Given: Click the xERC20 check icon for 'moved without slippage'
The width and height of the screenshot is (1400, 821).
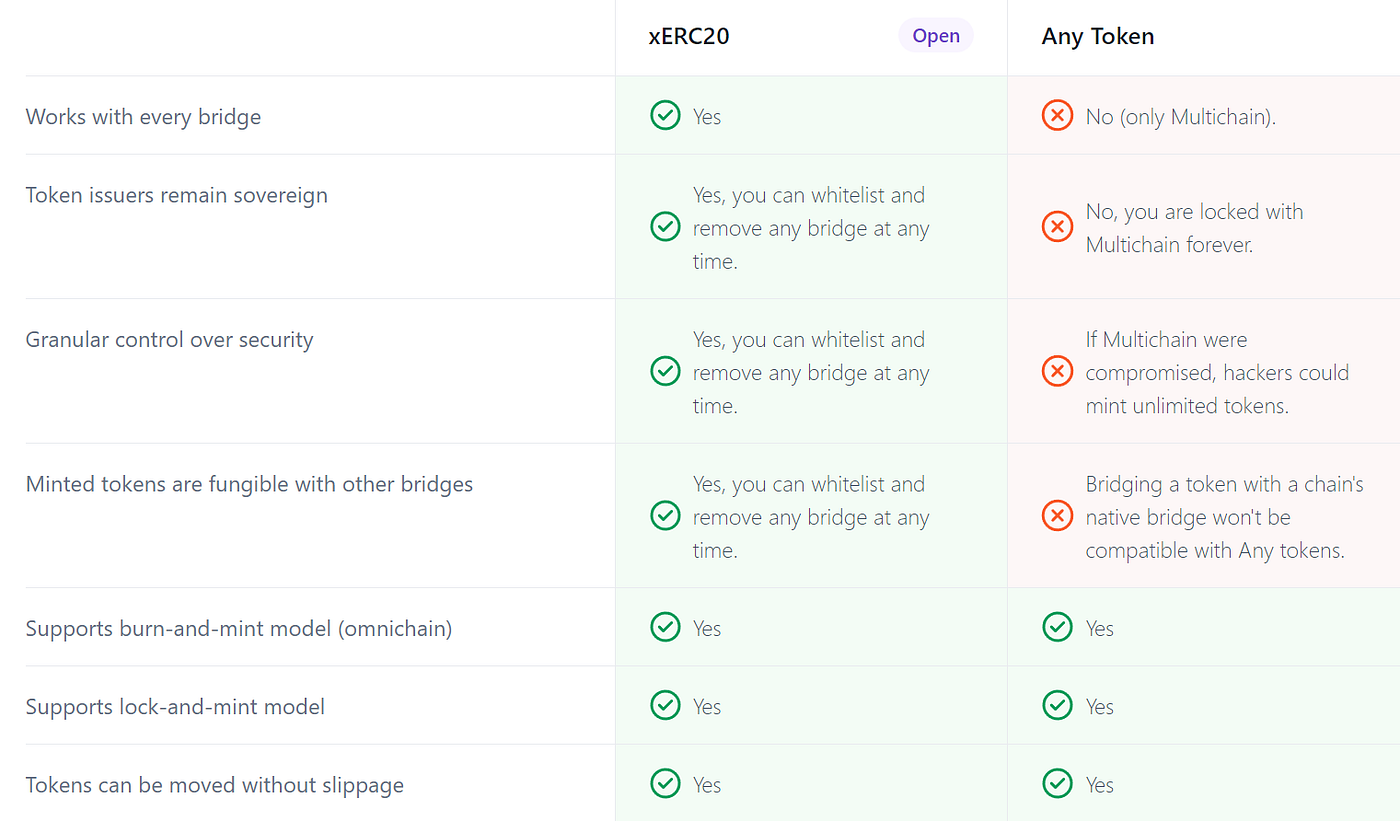Looking at the screenshot, I should click(x=665, y=784).
